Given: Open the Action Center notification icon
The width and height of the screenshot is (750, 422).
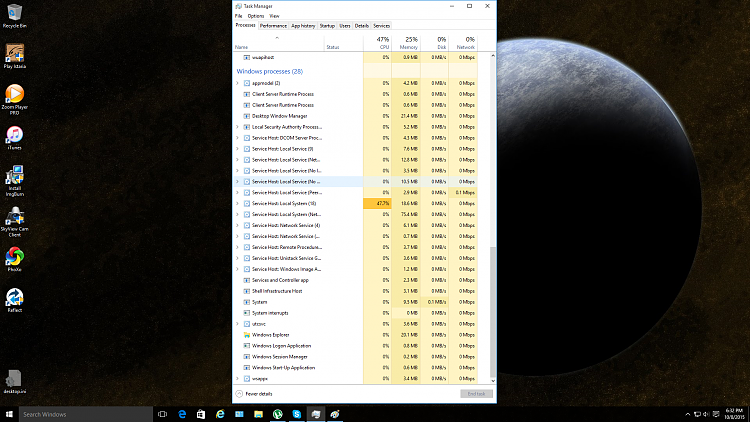Looking at the screenshot, I should (x=716, y=414).
